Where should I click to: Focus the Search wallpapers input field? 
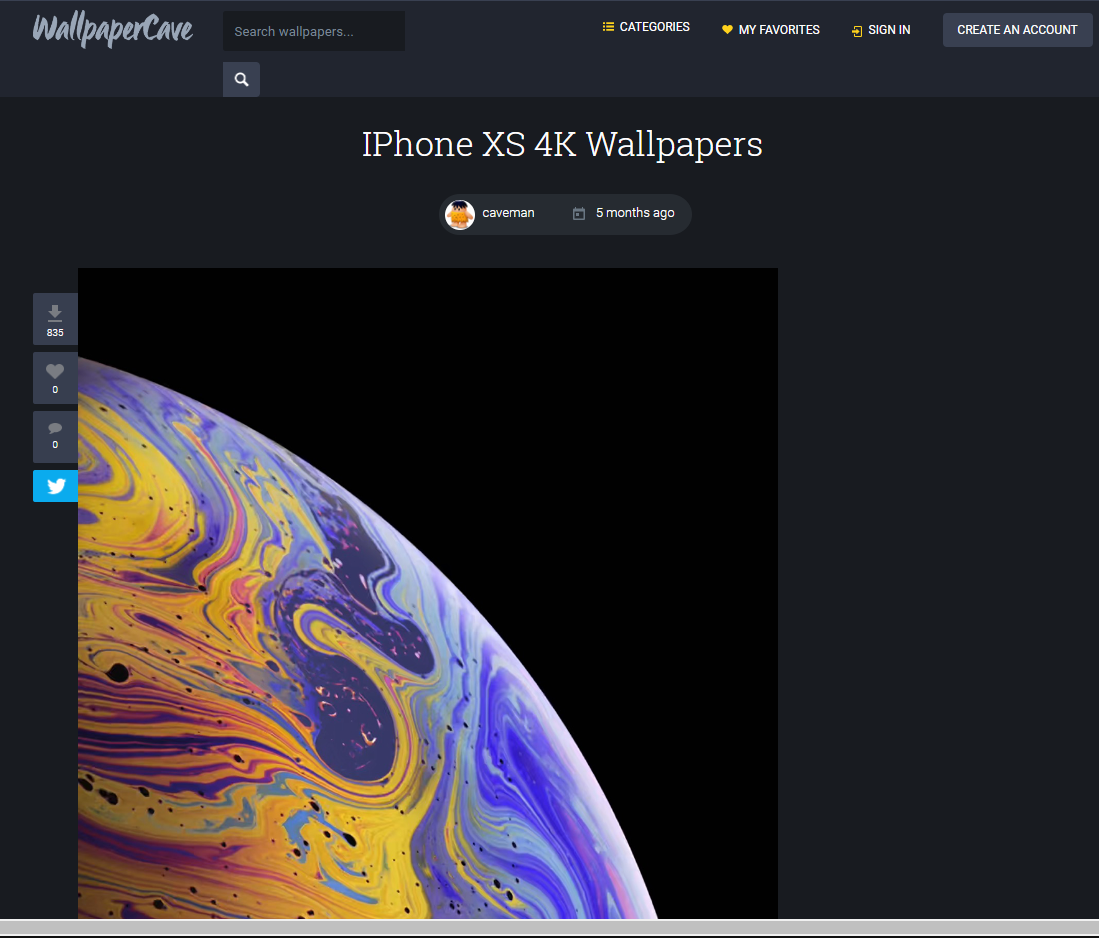[x=313, y=31]
